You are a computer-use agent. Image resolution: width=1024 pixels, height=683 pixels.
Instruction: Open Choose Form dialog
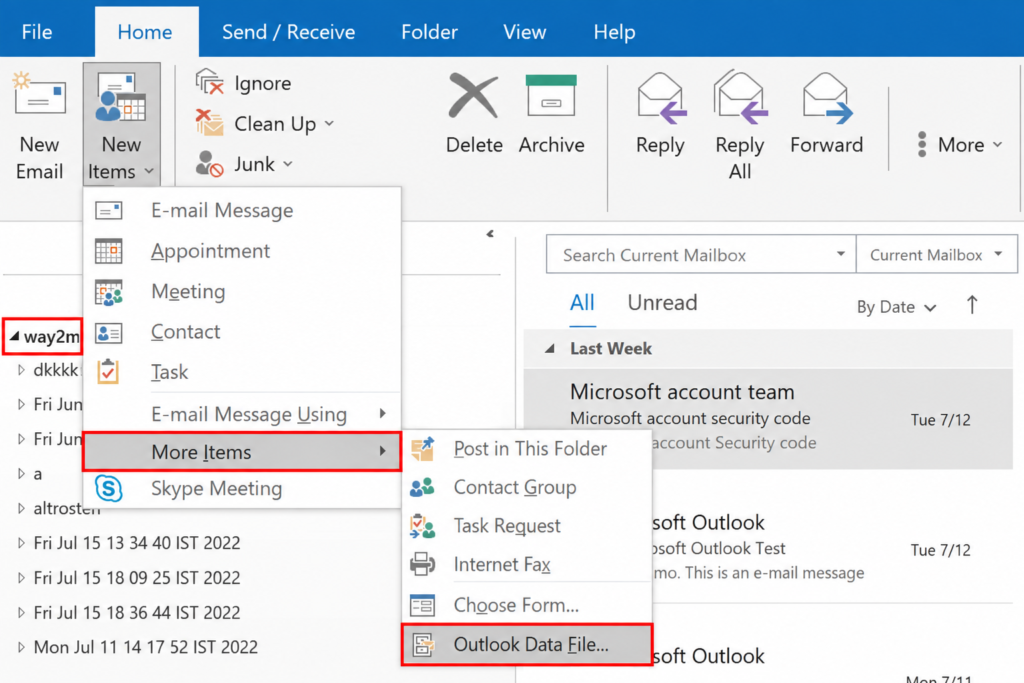[x=527, y=605]
